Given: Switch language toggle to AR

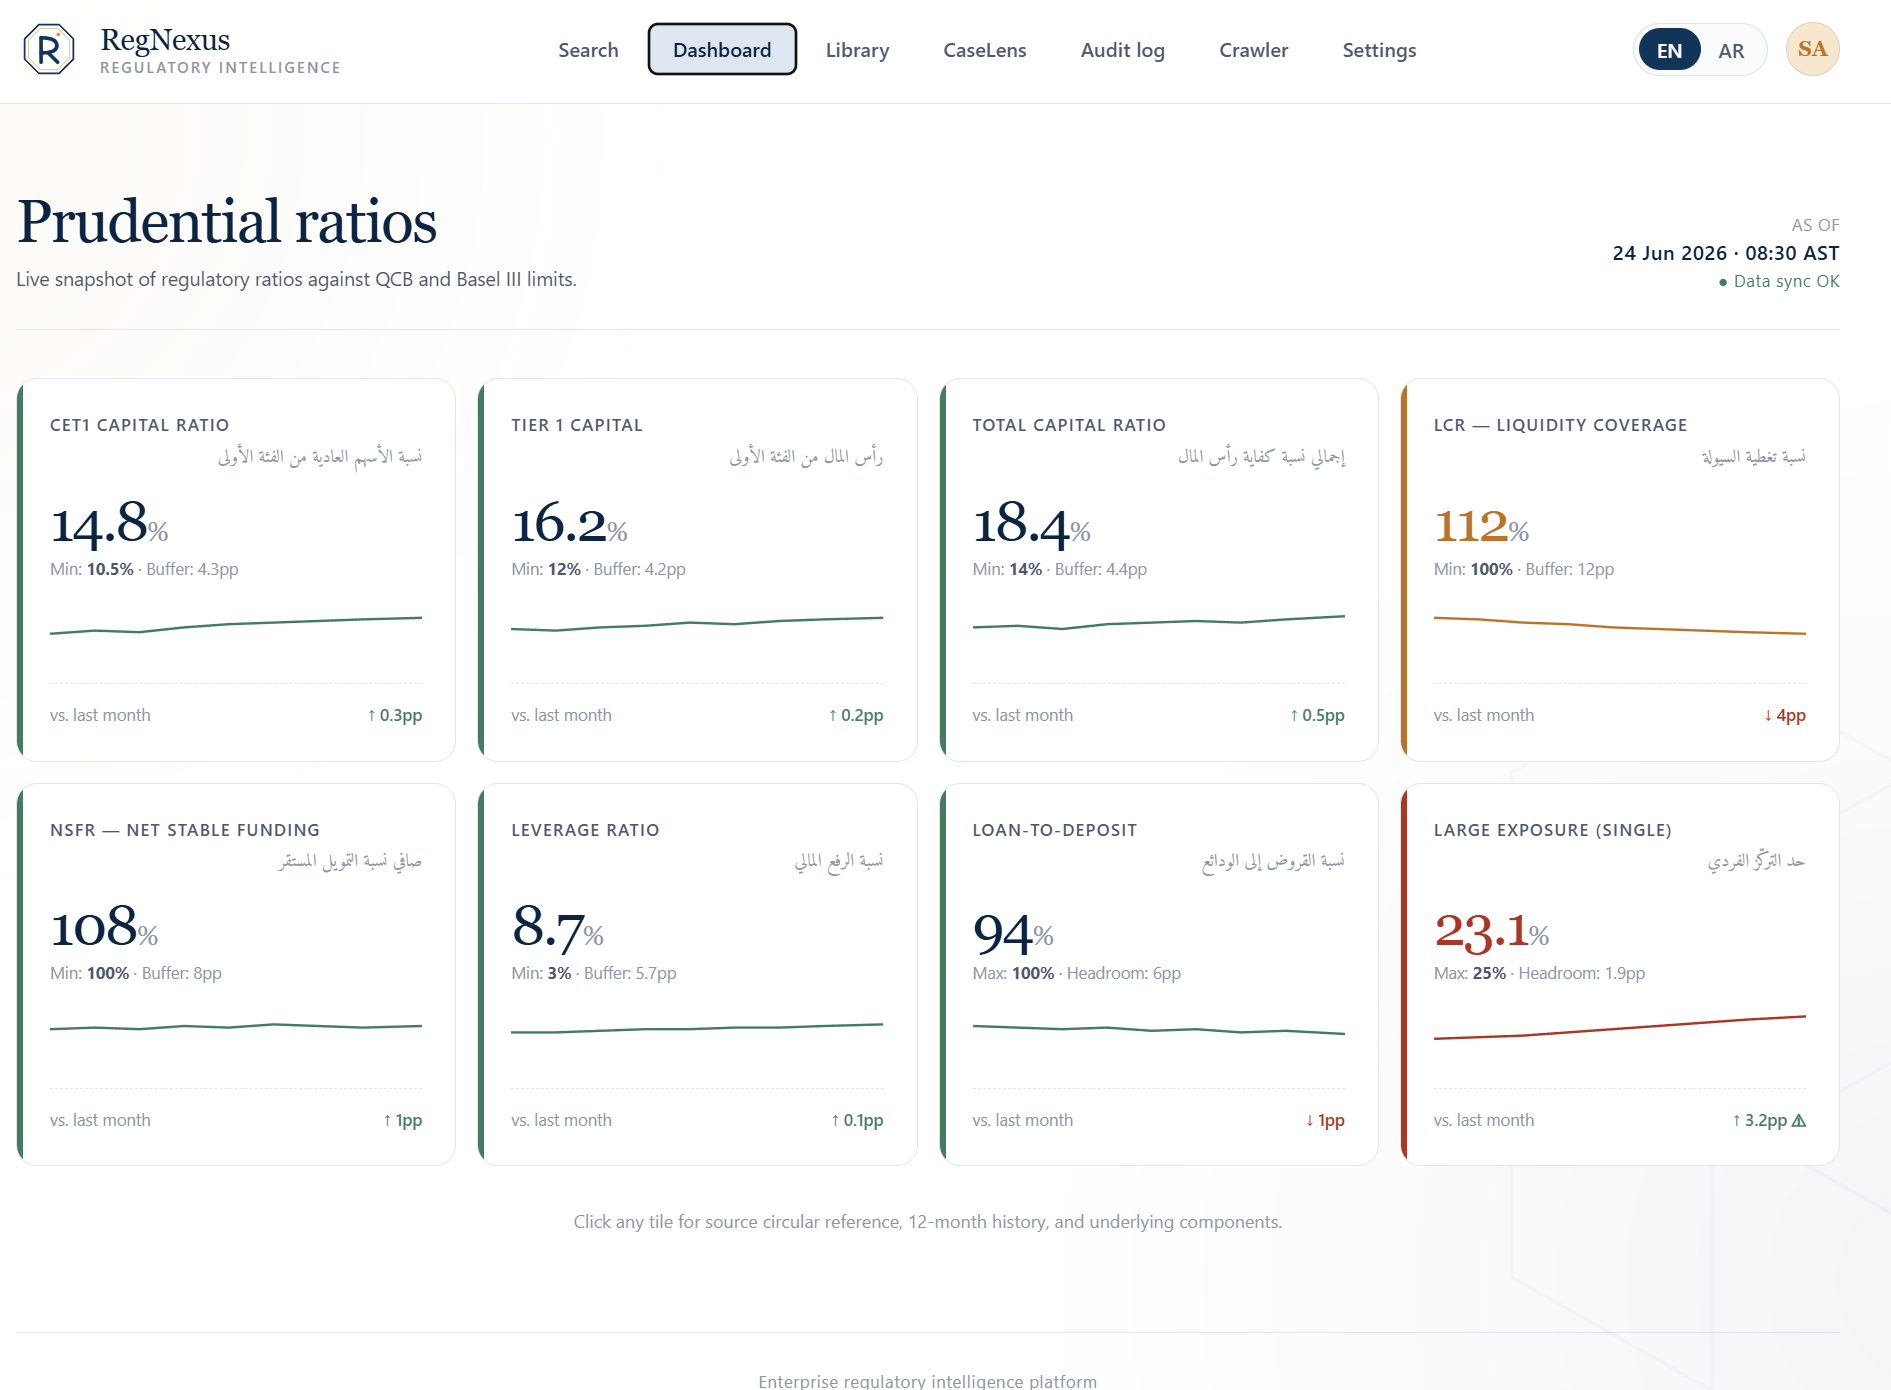Looking at the screenshot, I should 1731,50.
